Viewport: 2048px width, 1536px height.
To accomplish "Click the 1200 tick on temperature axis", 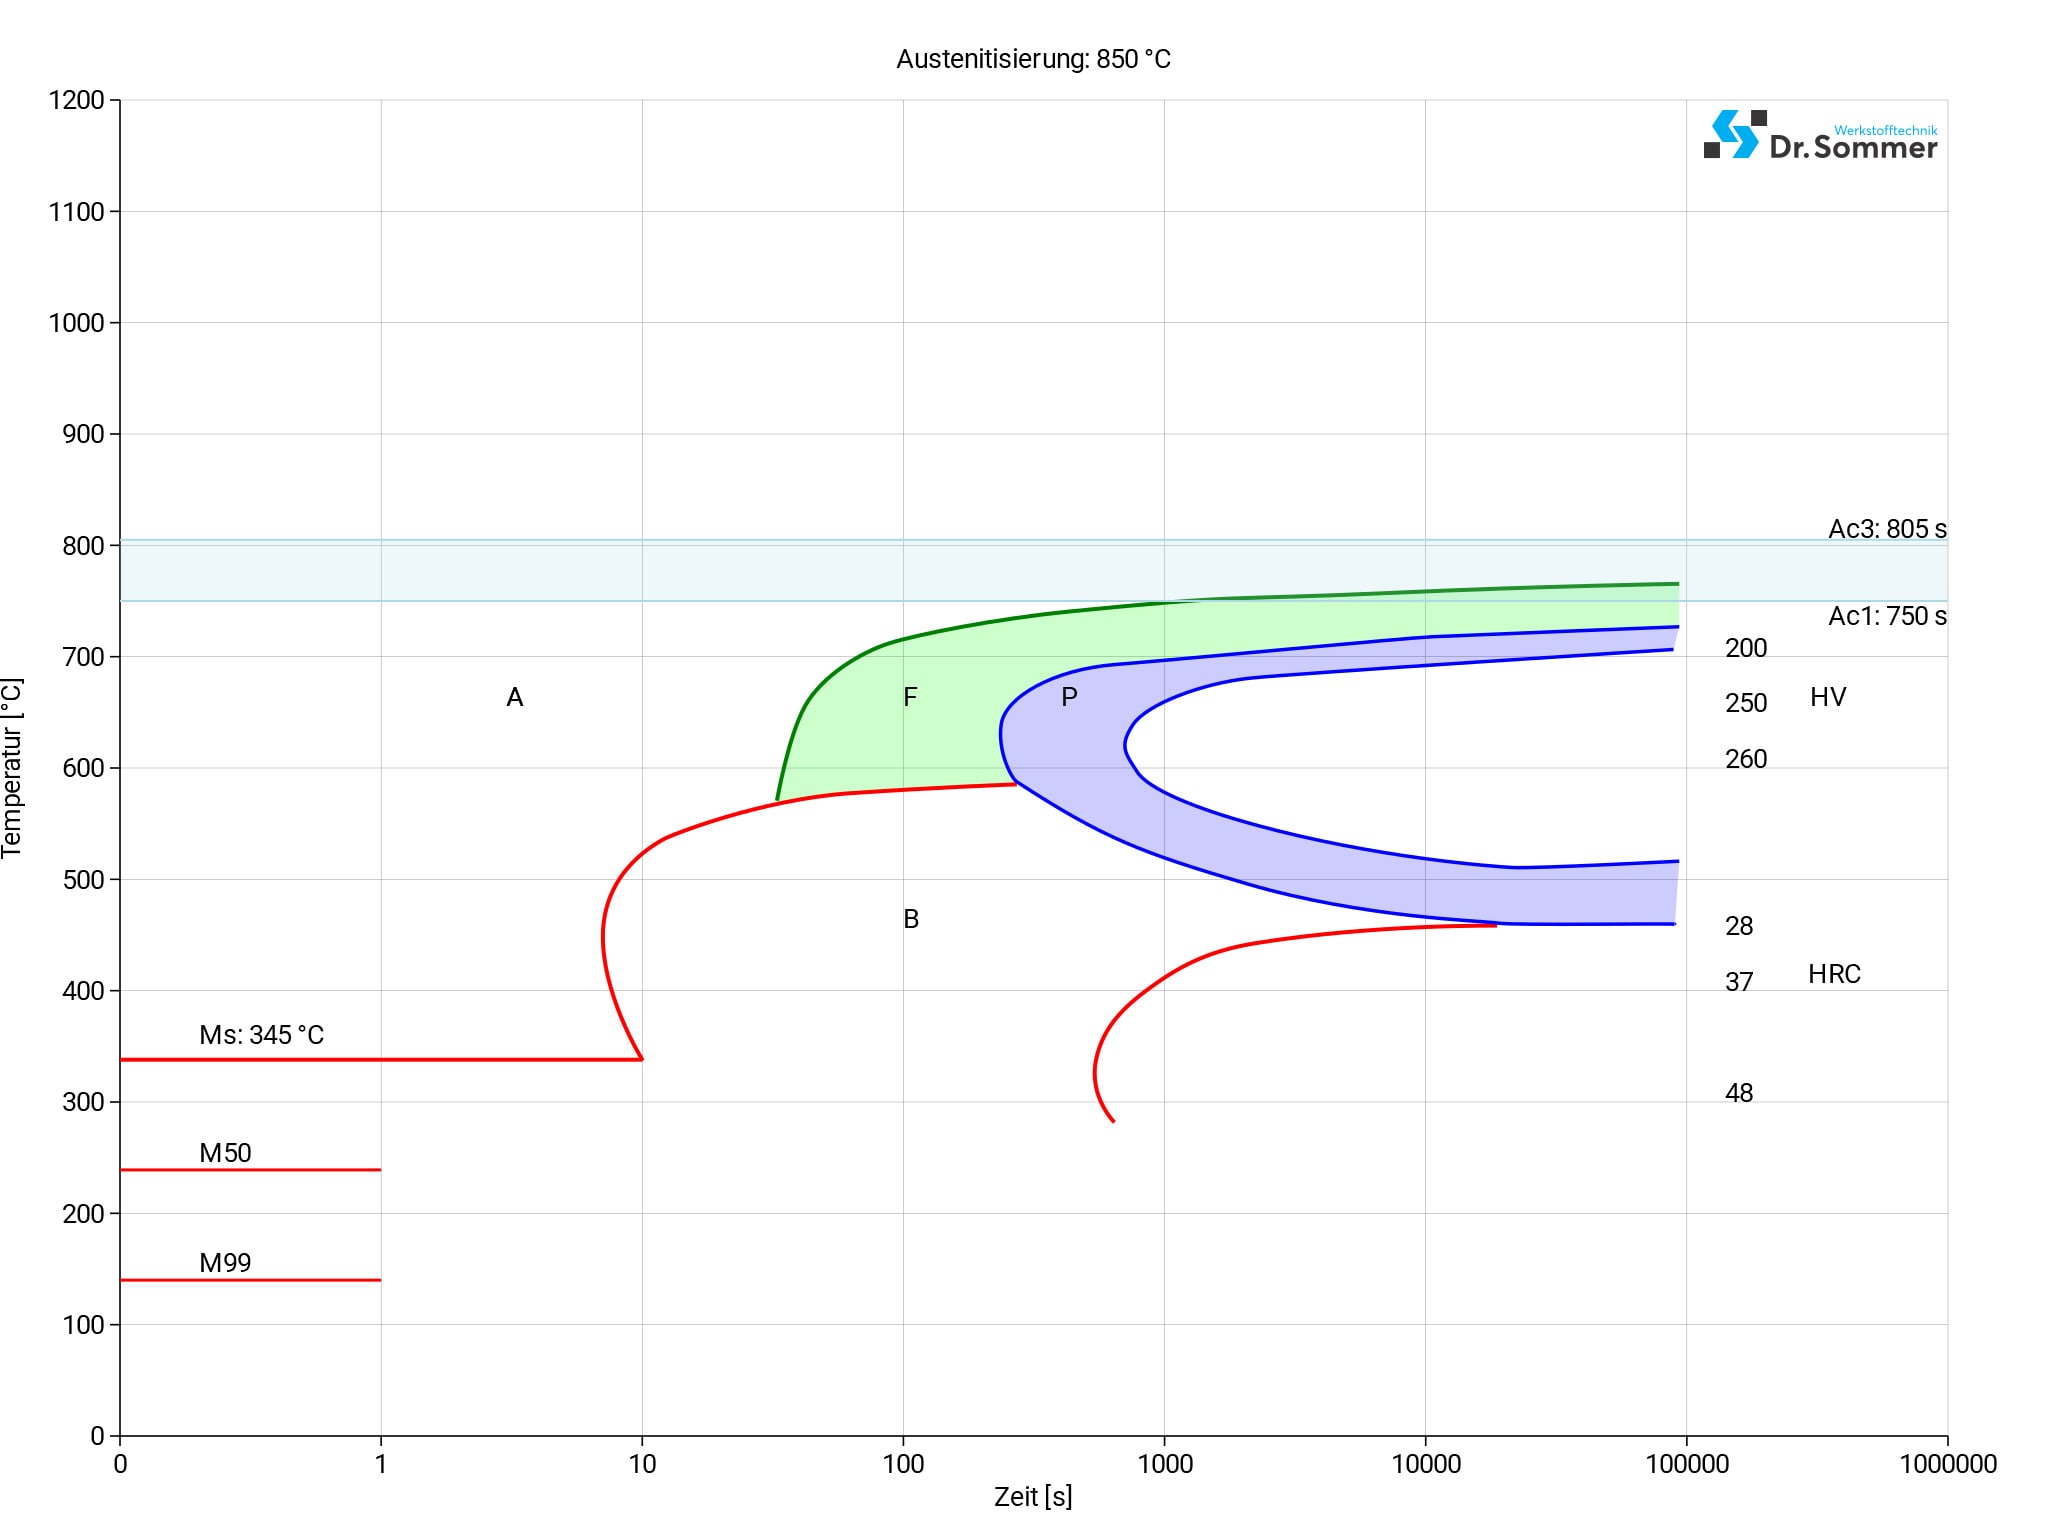I will 76,100.
